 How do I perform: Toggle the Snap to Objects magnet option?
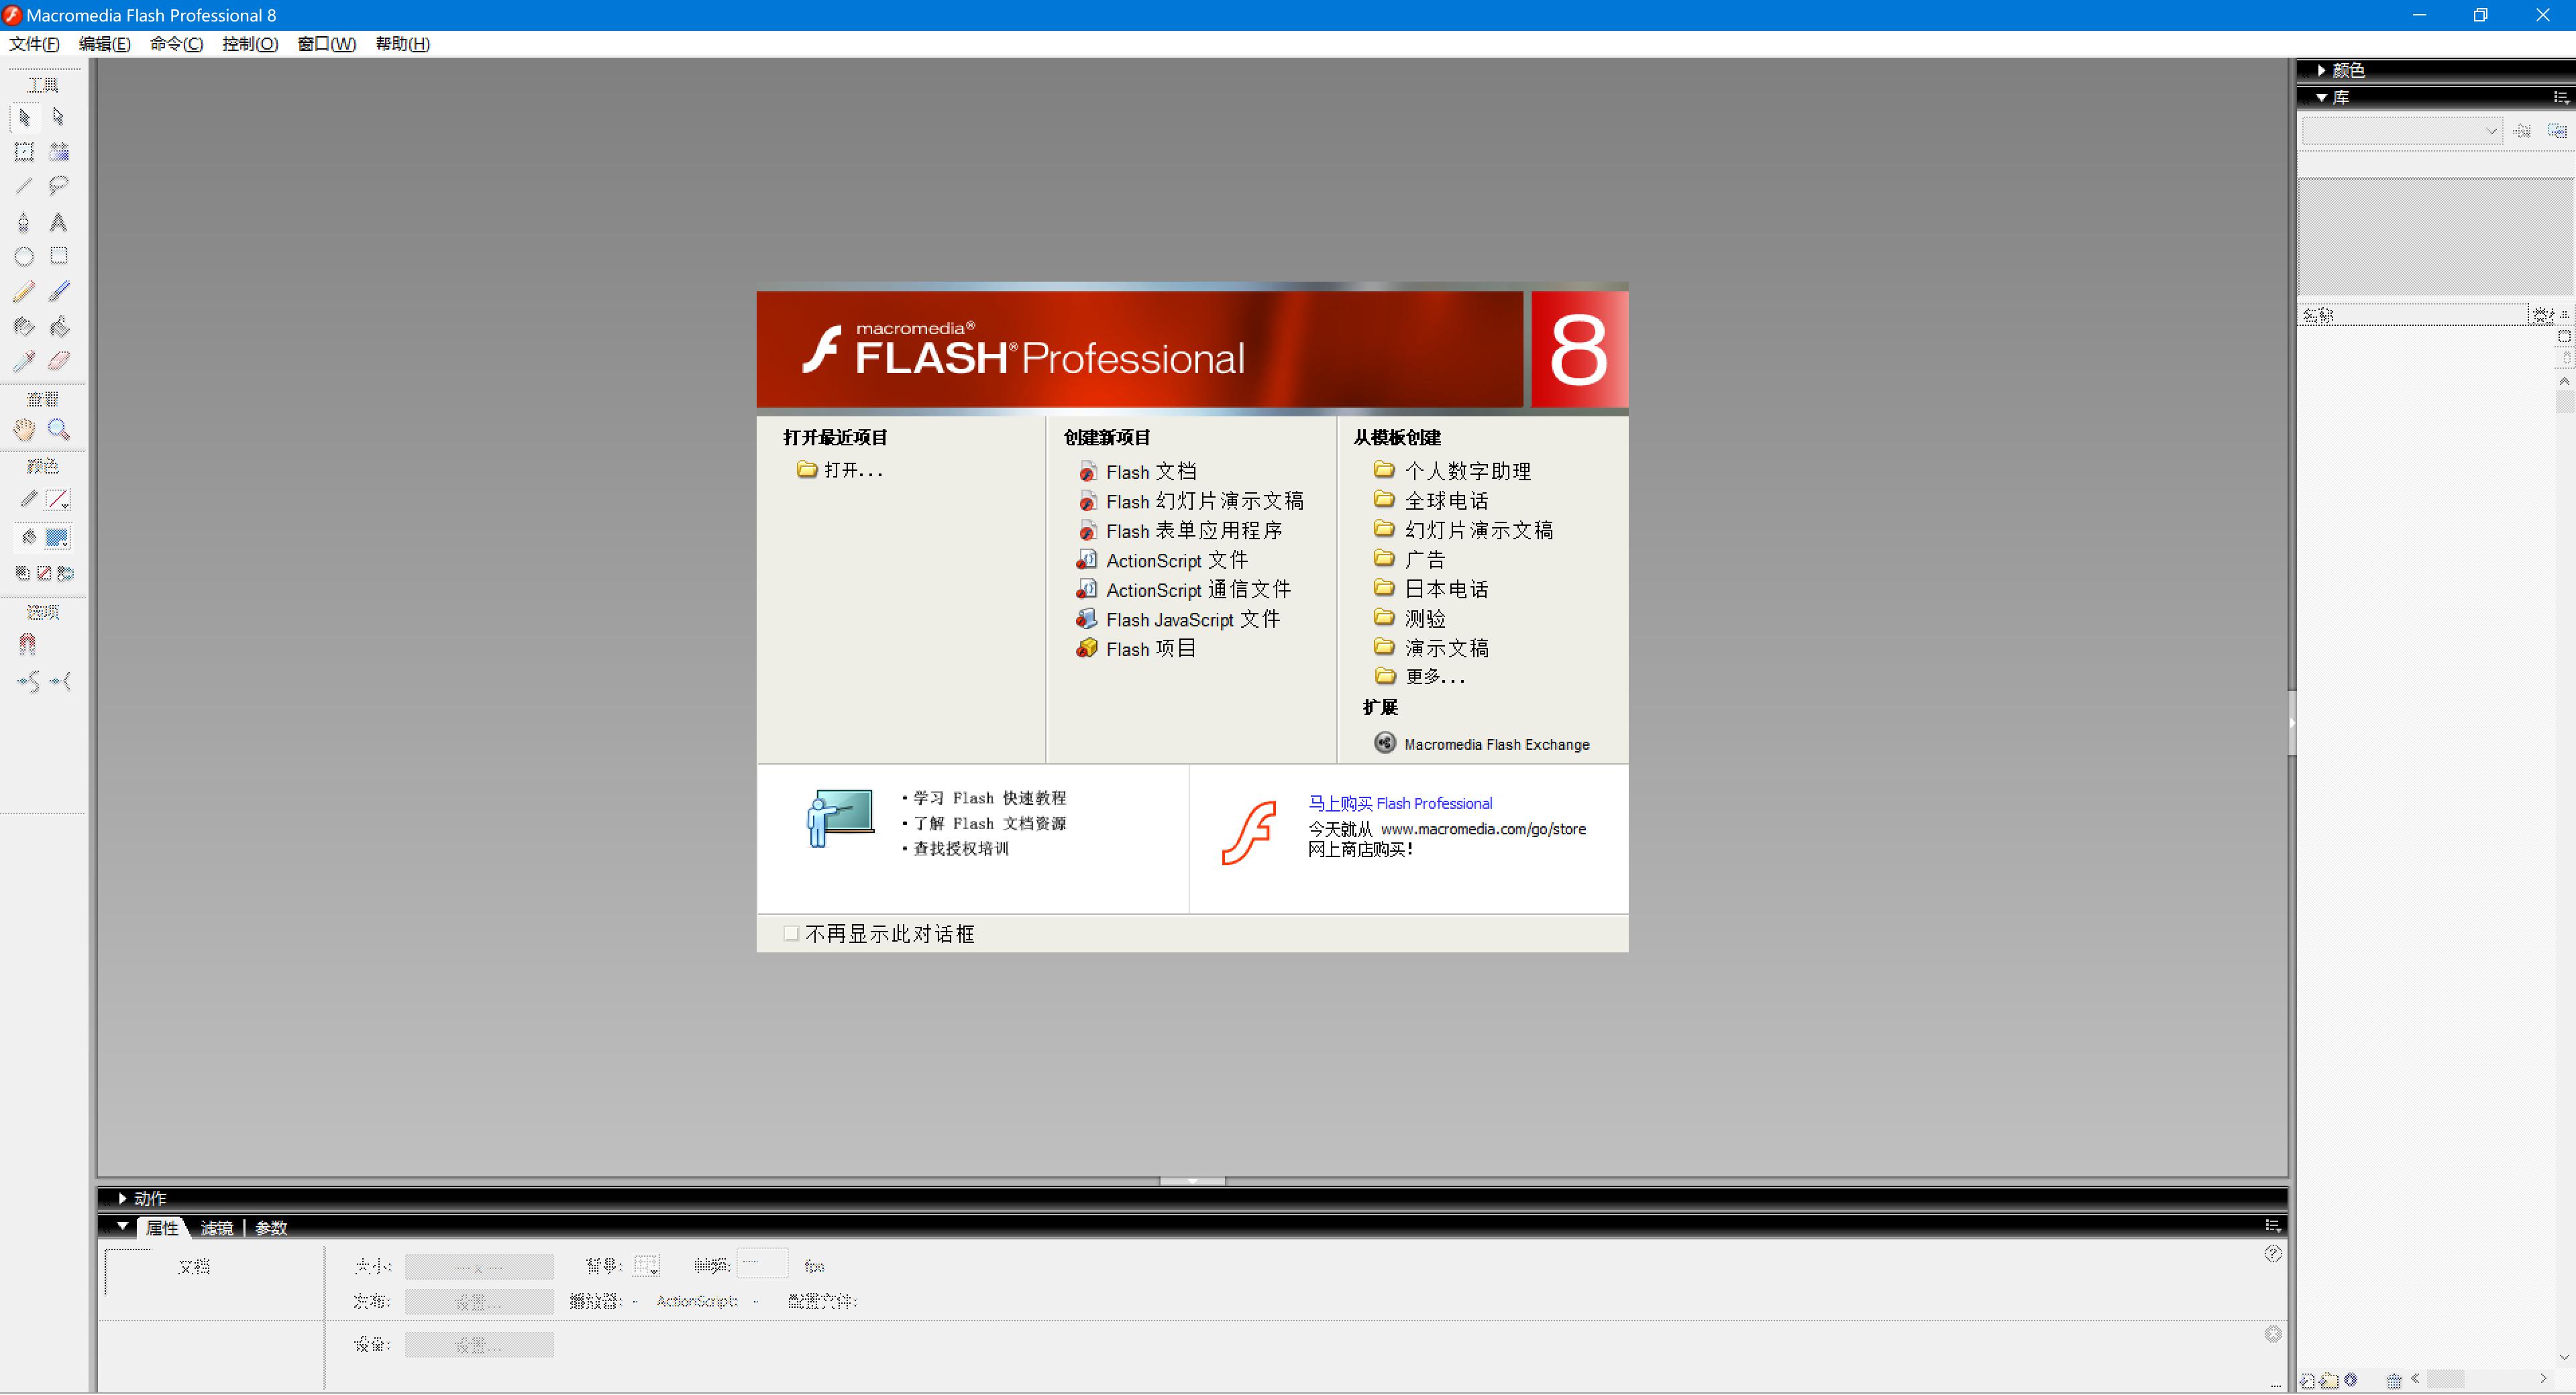coord(28,643)
